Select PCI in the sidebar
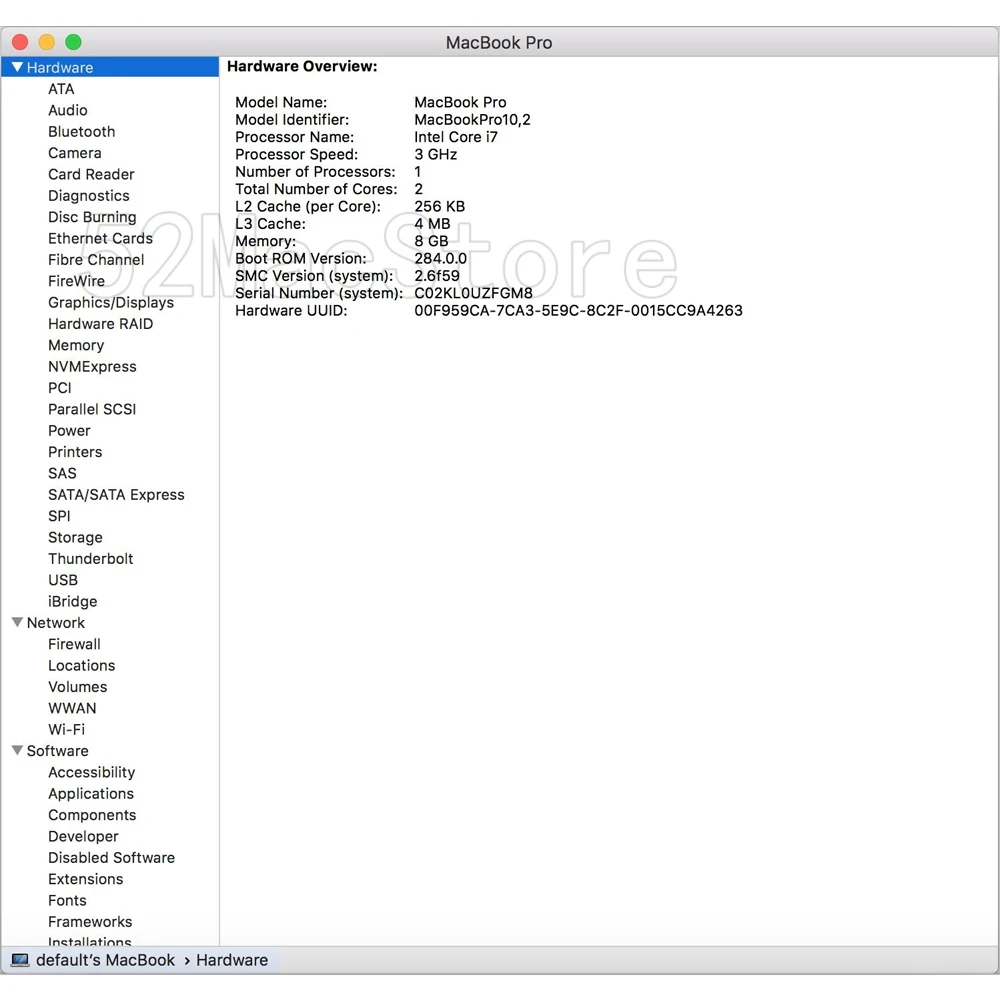Viewport: 1000px width, 1000px height. pyautogui.click(x=59, y=388)
